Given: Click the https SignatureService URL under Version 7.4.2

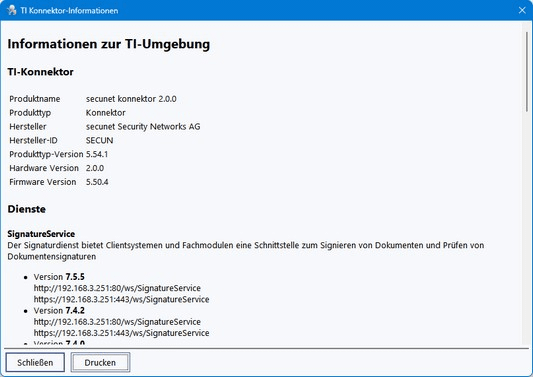Looking at the screenshot, I should click(x=121, y=333).
